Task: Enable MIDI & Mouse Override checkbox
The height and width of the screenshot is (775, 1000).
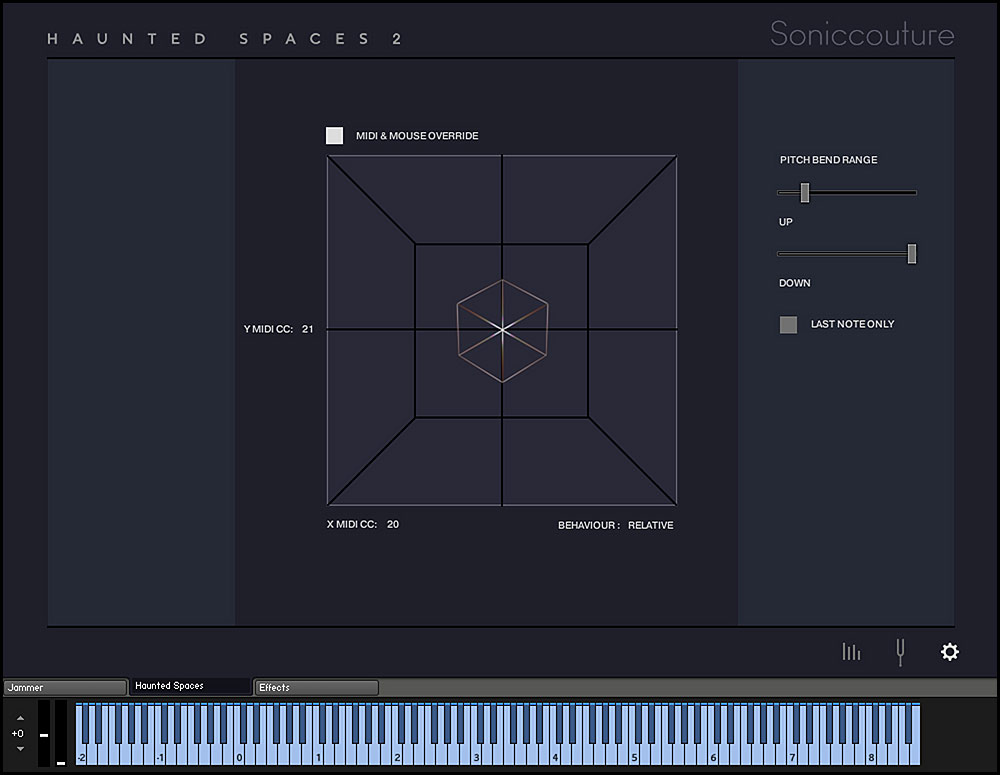Action: [334, 135]
